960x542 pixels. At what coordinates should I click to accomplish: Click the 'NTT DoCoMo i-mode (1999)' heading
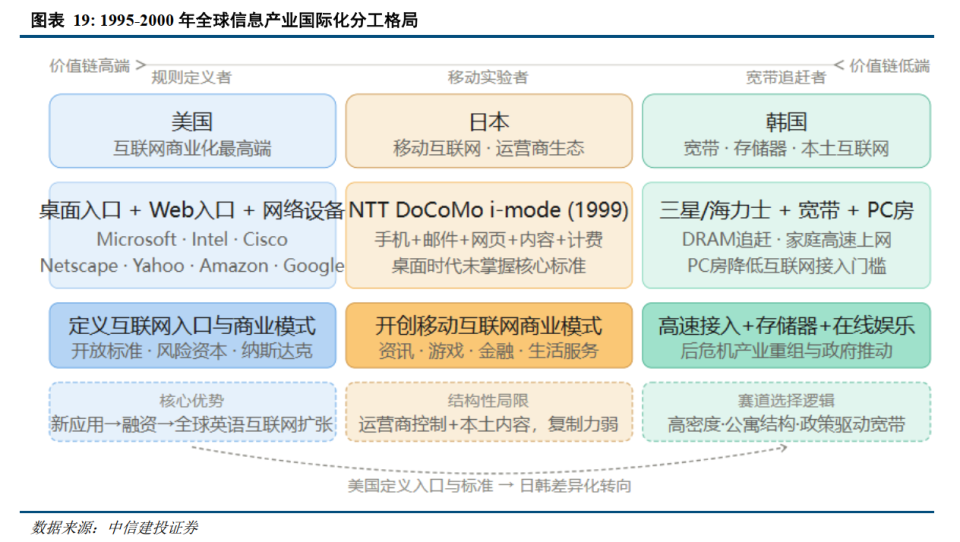coord(489,210)
